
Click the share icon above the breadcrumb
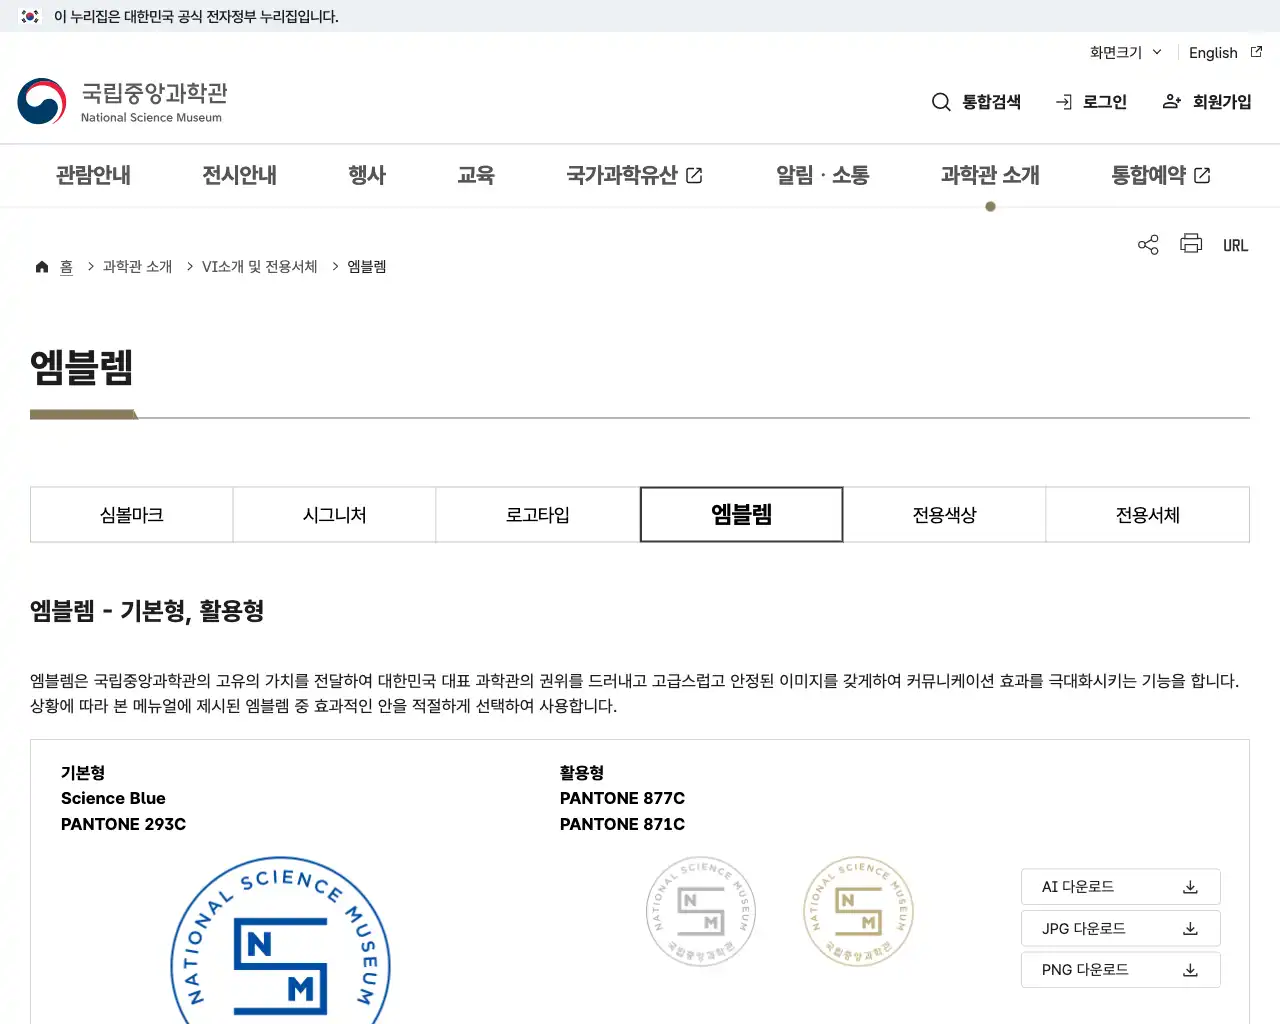[x=1147, y=244]
